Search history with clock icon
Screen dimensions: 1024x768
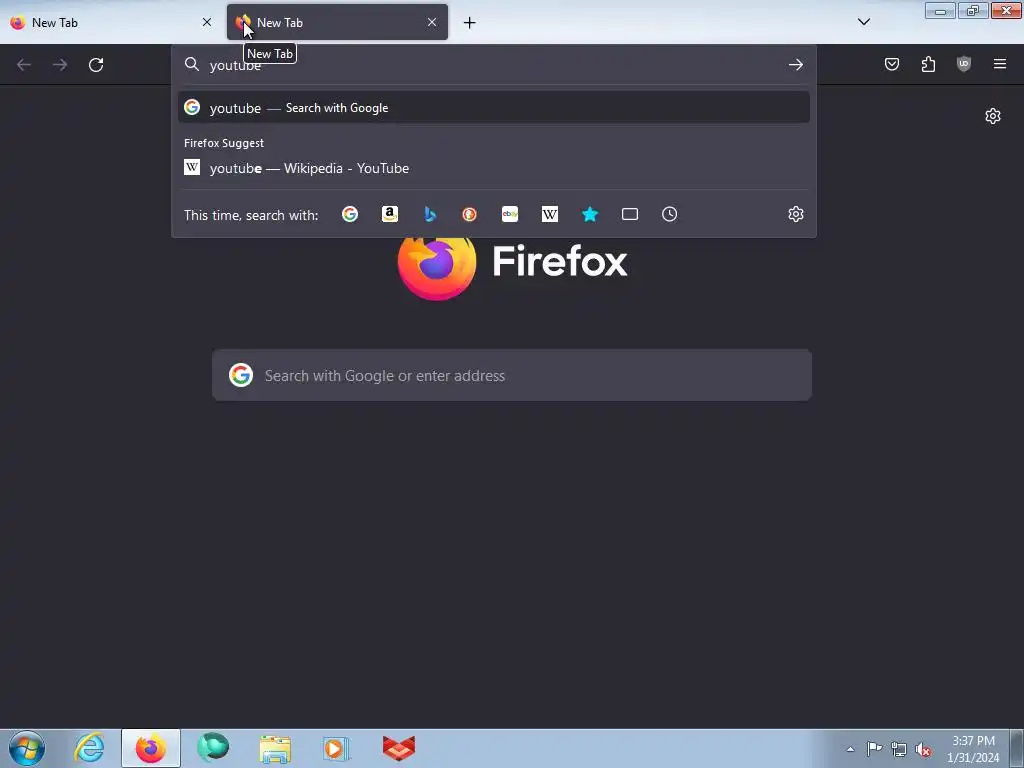[669, 214]
